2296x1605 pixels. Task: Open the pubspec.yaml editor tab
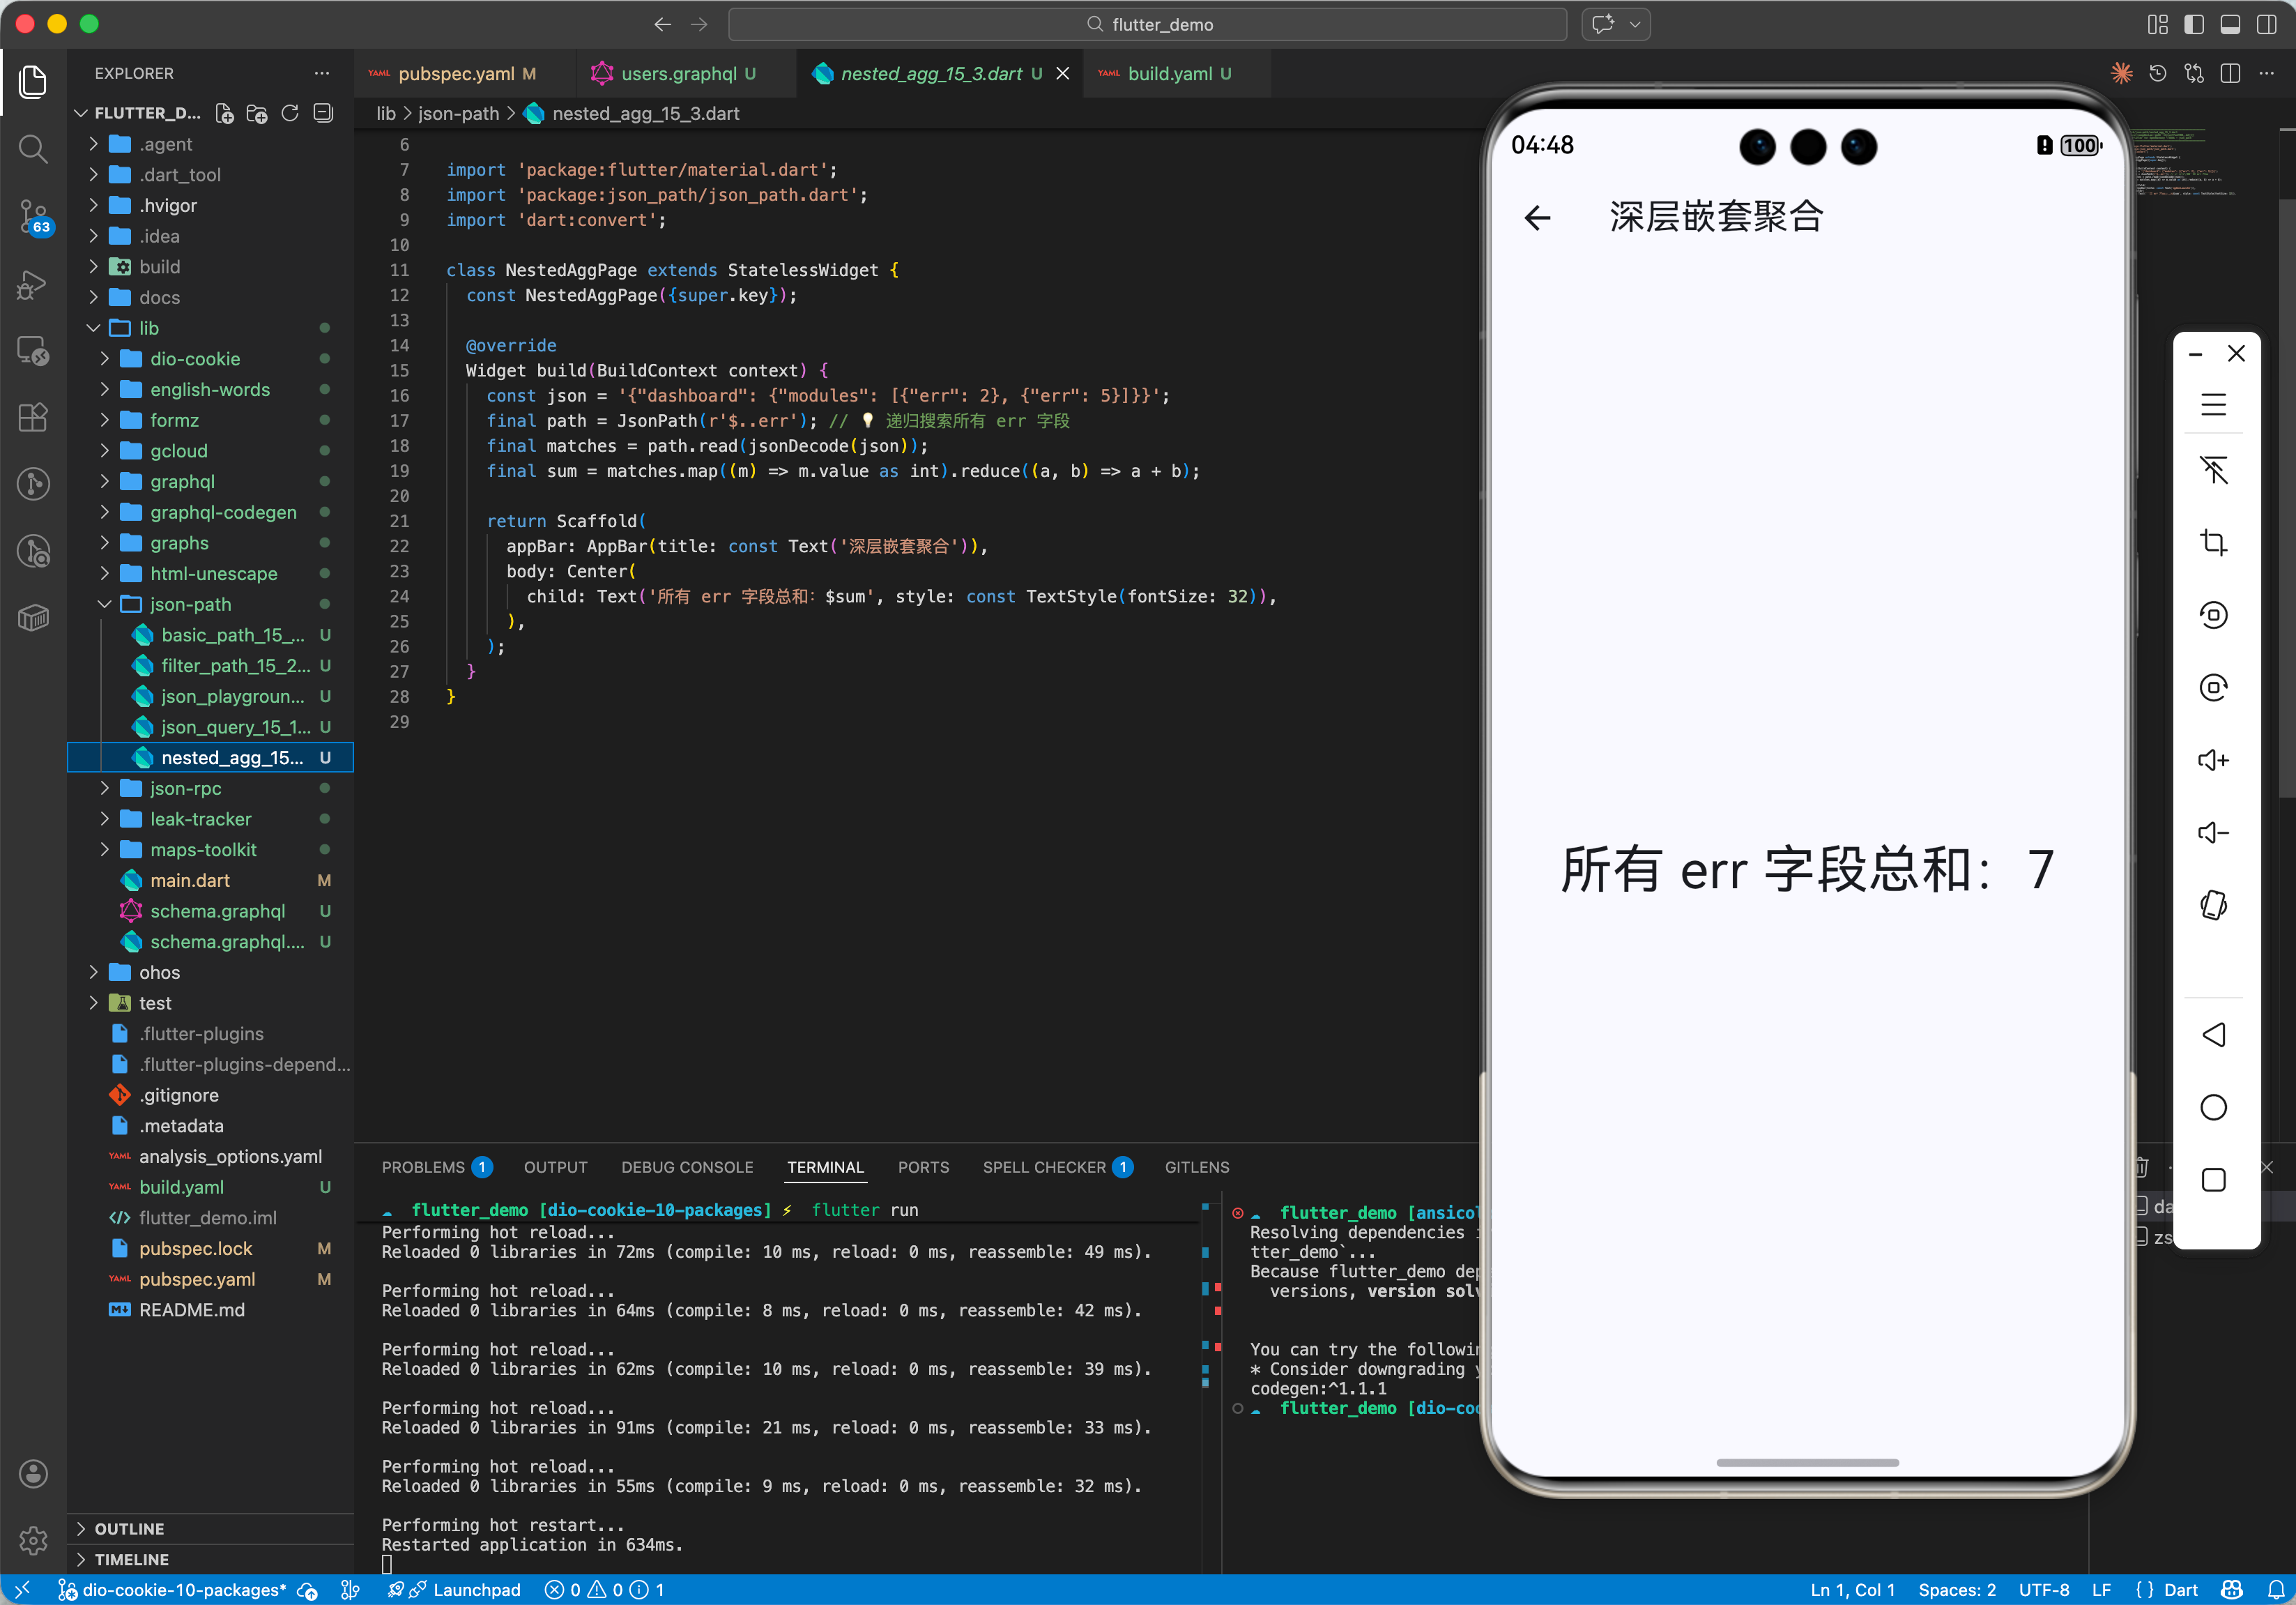[x=456, y=74]
